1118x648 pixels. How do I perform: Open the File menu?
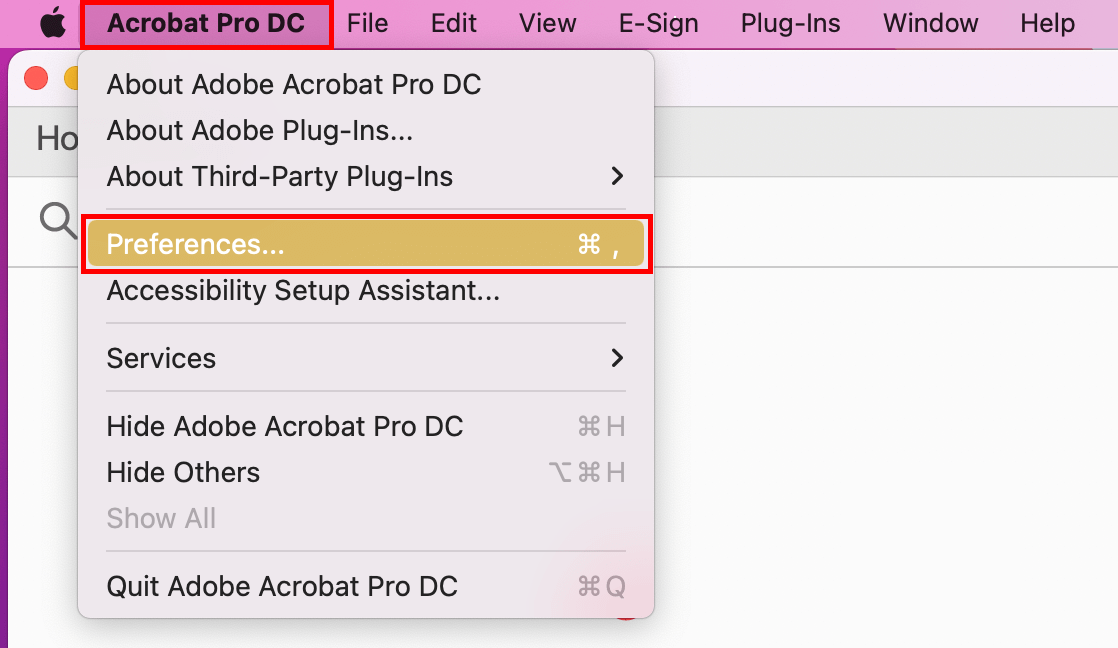(x=367, y=23)
